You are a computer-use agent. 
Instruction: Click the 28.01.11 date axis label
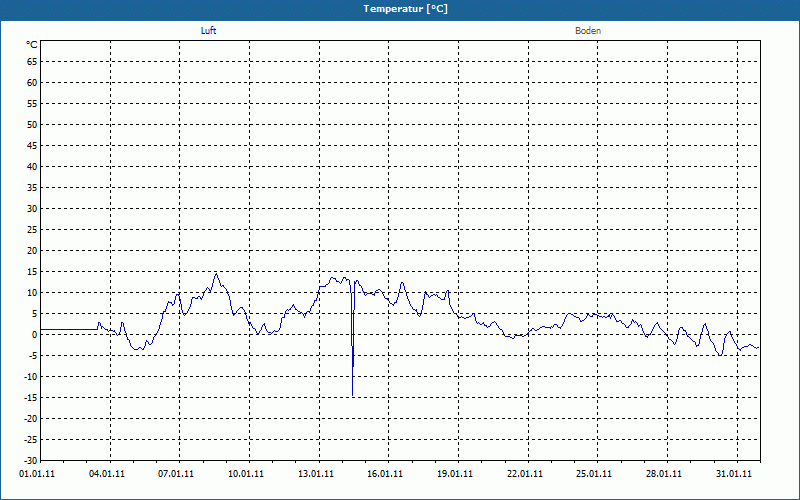664,473
